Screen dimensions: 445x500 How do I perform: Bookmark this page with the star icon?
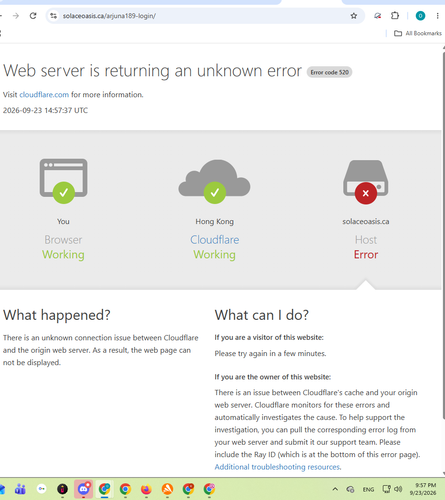(x=354, y=16)
